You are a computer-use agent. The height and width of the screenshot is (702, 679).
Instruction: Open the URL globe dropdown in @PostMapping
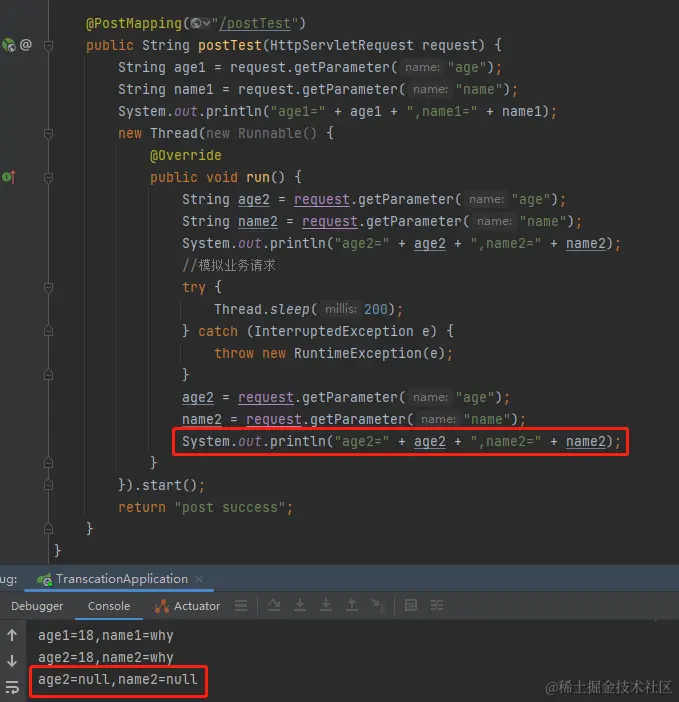(200, 23)
